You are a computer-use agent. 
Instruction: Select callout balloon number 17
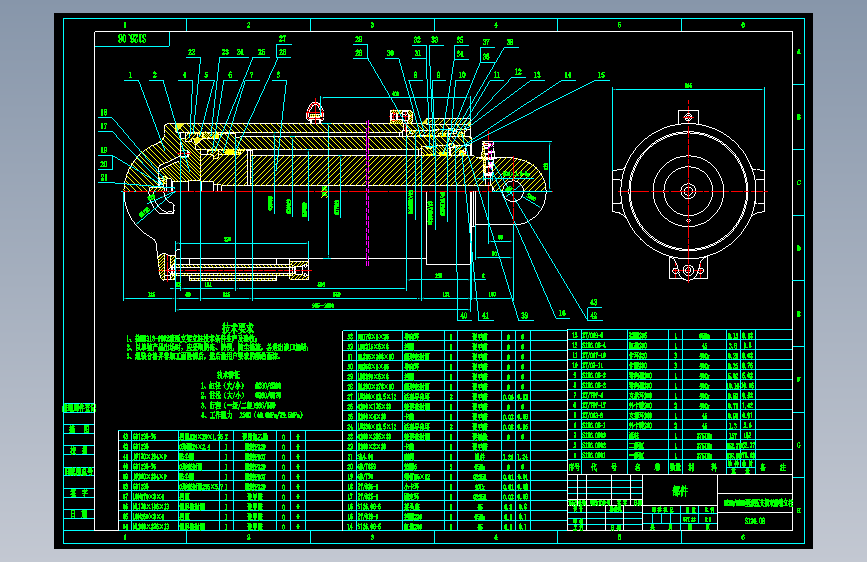coord(104,127)
